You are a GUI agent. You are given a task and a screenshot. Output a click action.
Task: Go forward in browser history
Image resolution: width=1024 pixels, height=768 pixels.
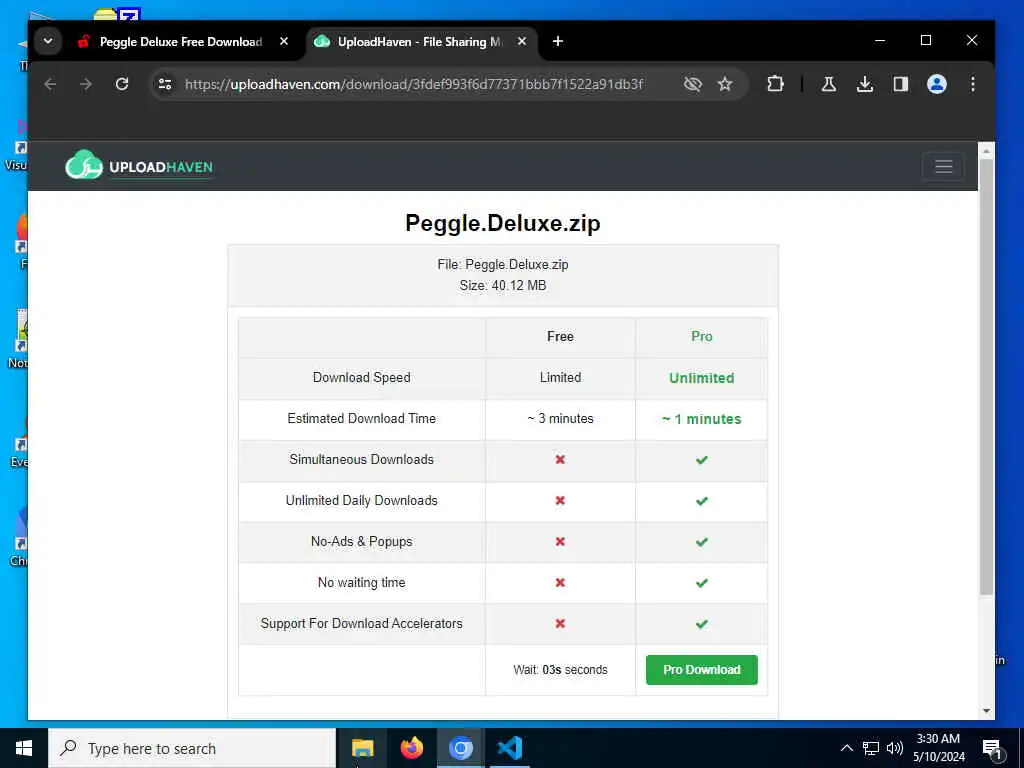86,84
